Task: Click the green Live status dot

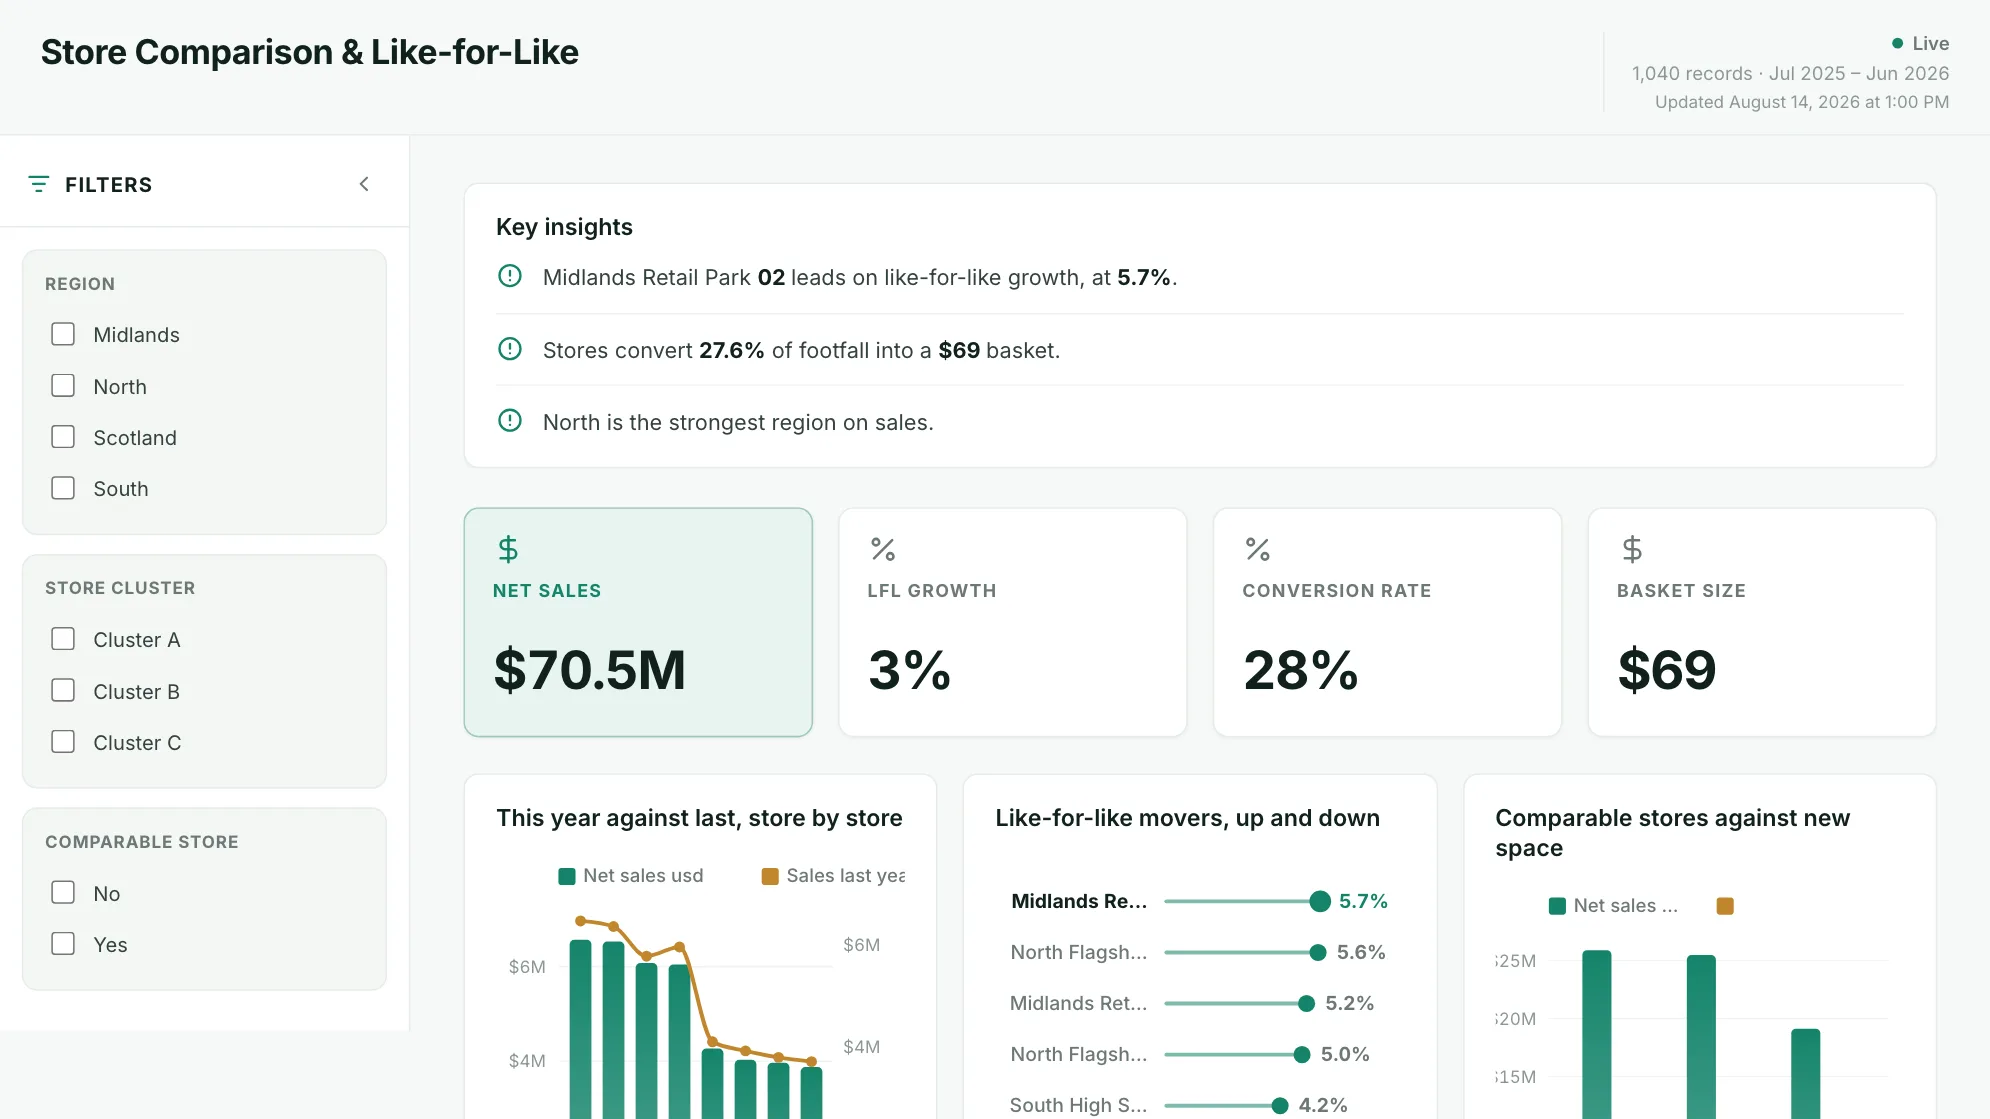Action: click(1897, 43)
